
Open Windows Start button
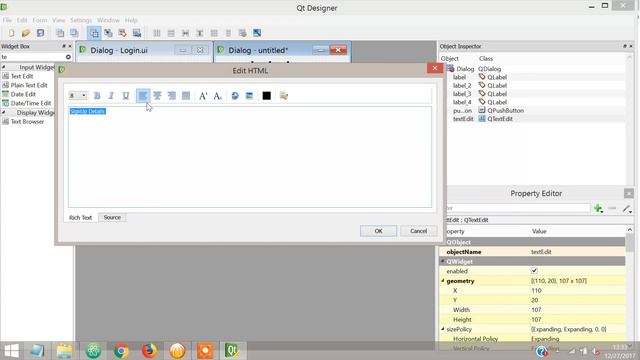(11, 351)
